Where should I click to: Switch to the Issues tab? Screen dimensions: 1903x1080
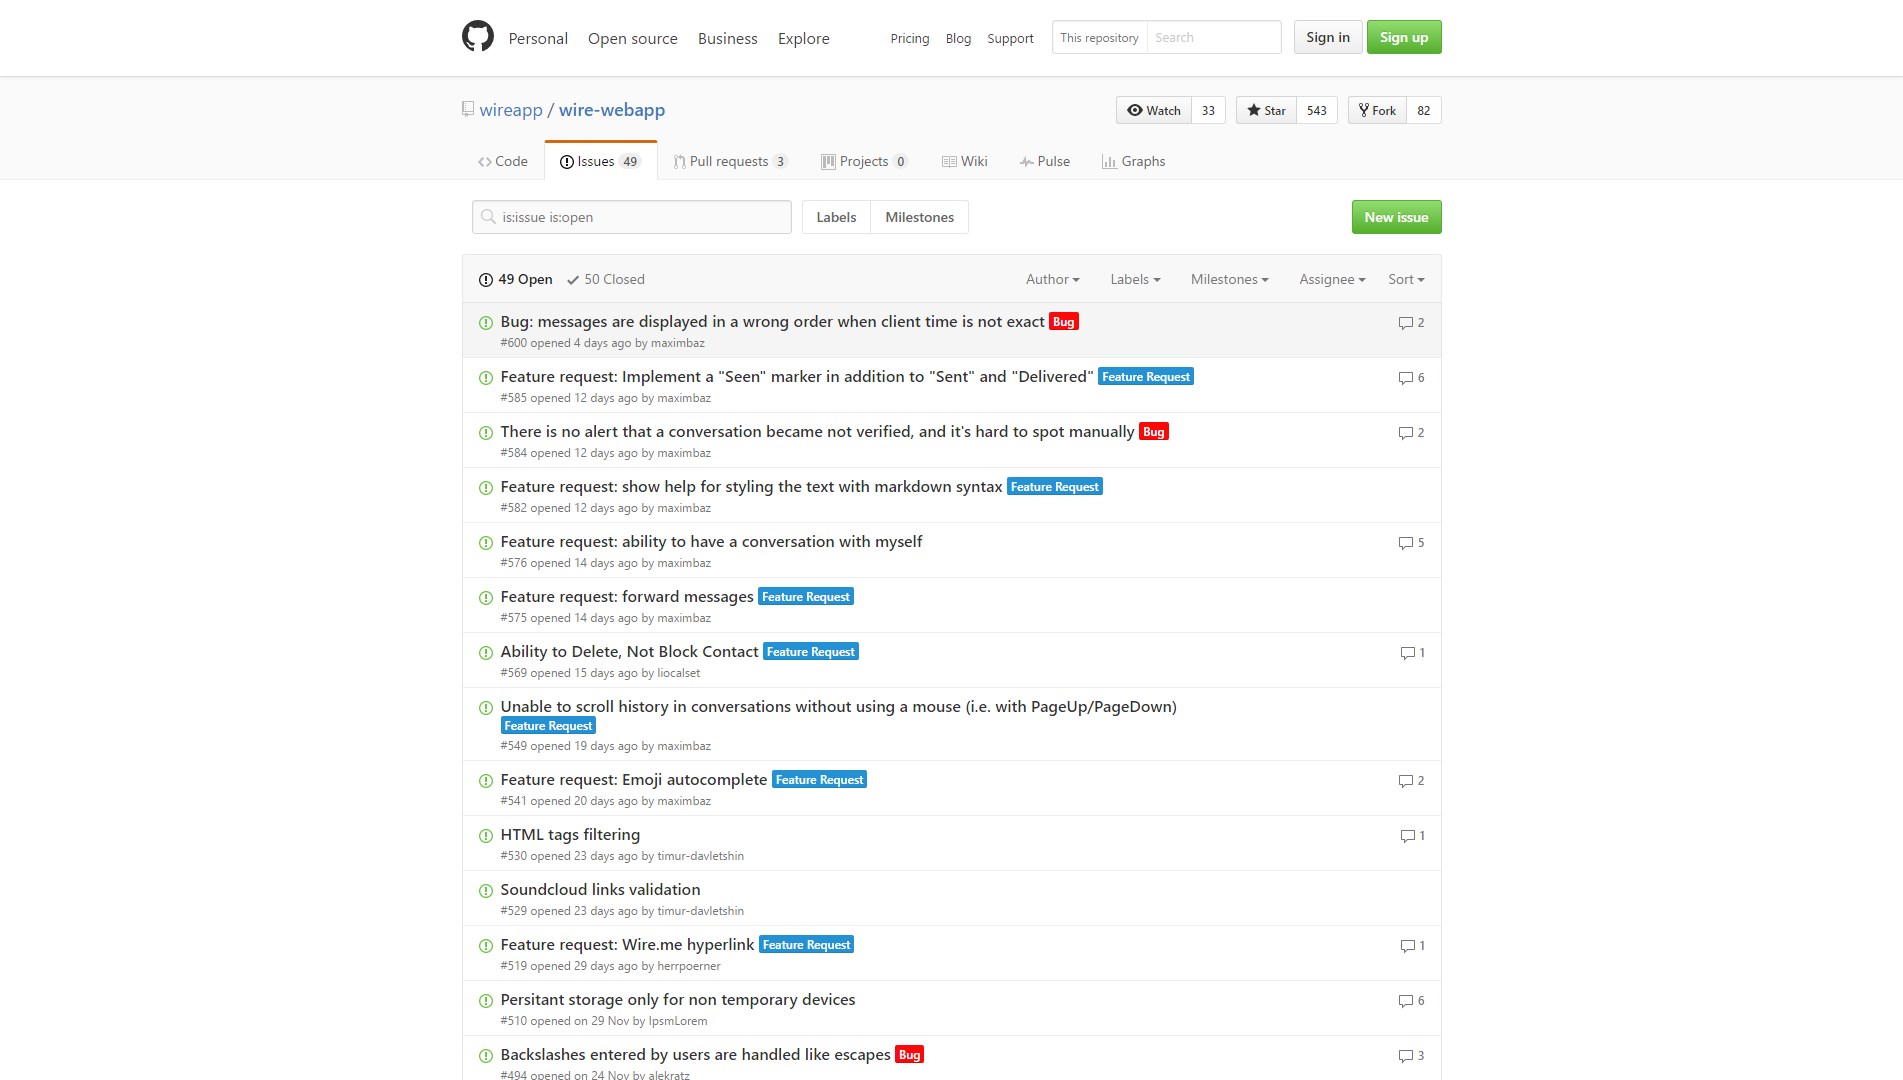(x=600, y=161)
